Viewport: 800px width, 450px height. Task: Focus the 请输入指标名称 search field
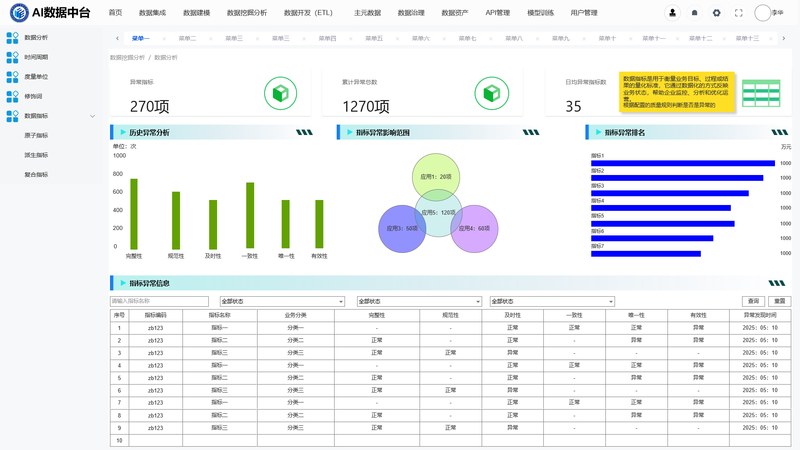[x=159, y=302]
